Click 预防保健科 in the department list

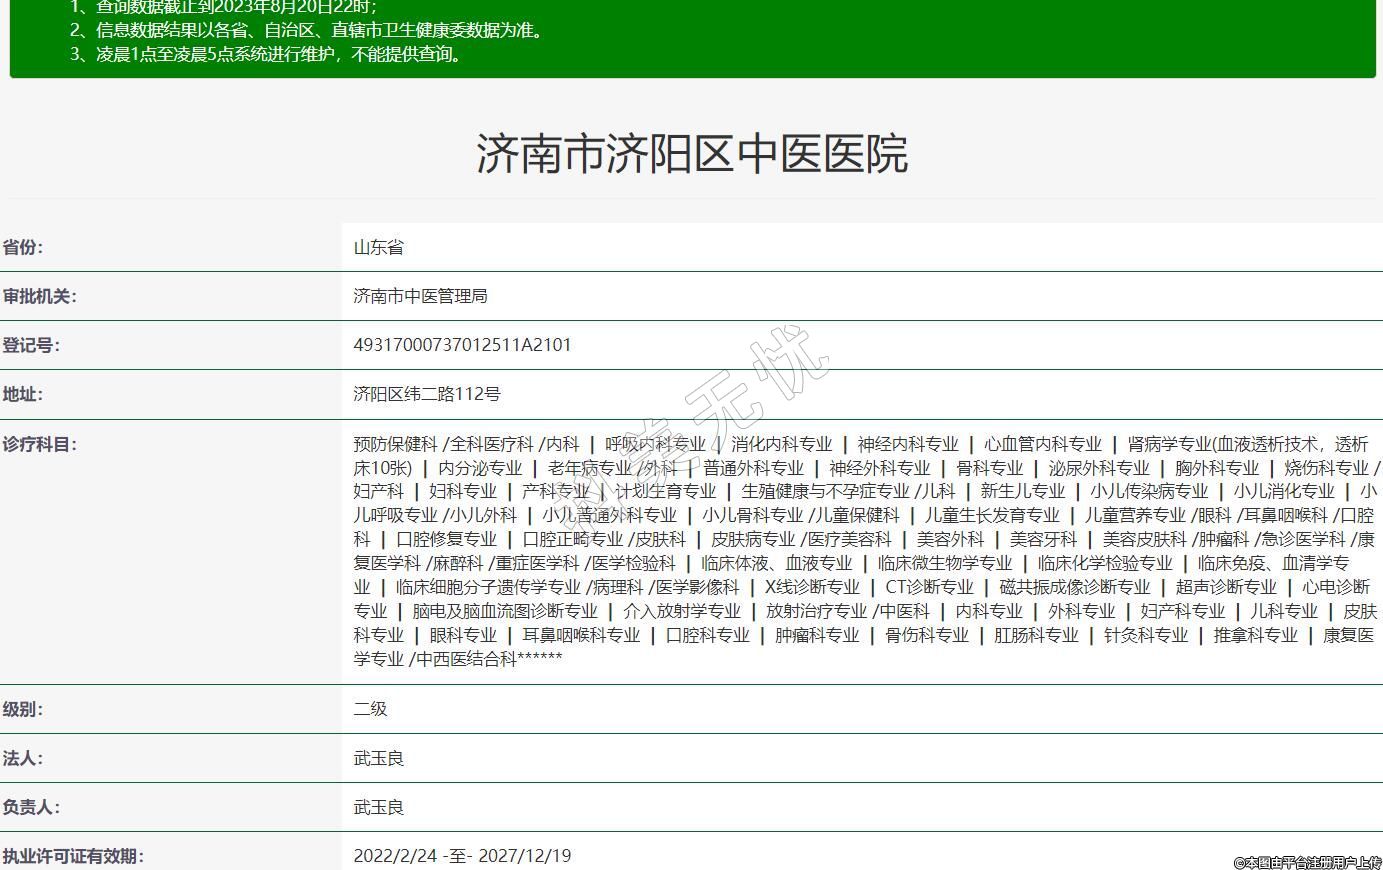click(x=395, y=445)
